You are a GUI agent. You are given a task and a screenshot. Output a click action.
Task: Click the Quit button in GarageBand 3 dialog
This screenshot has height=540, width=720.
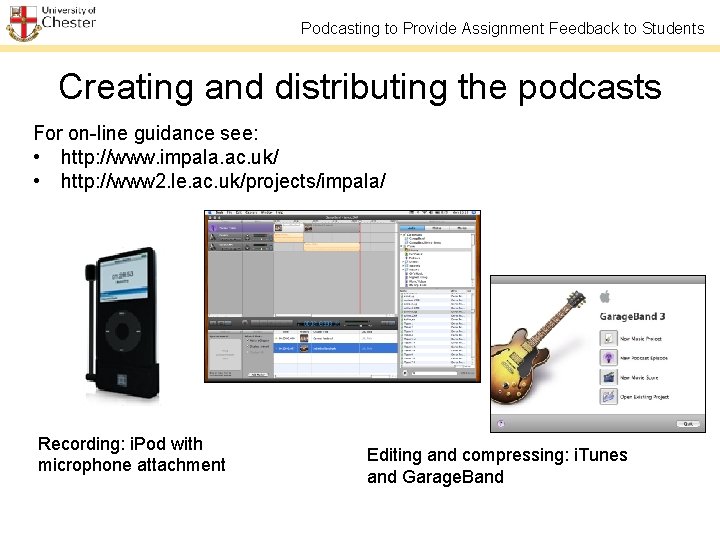(x=688, y=424)
